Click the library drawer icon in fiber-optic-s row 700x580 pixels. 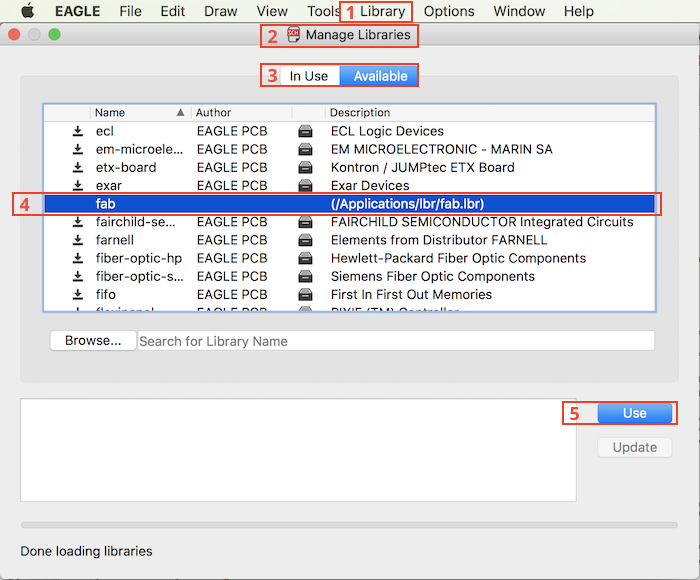(x=305, y=276)
